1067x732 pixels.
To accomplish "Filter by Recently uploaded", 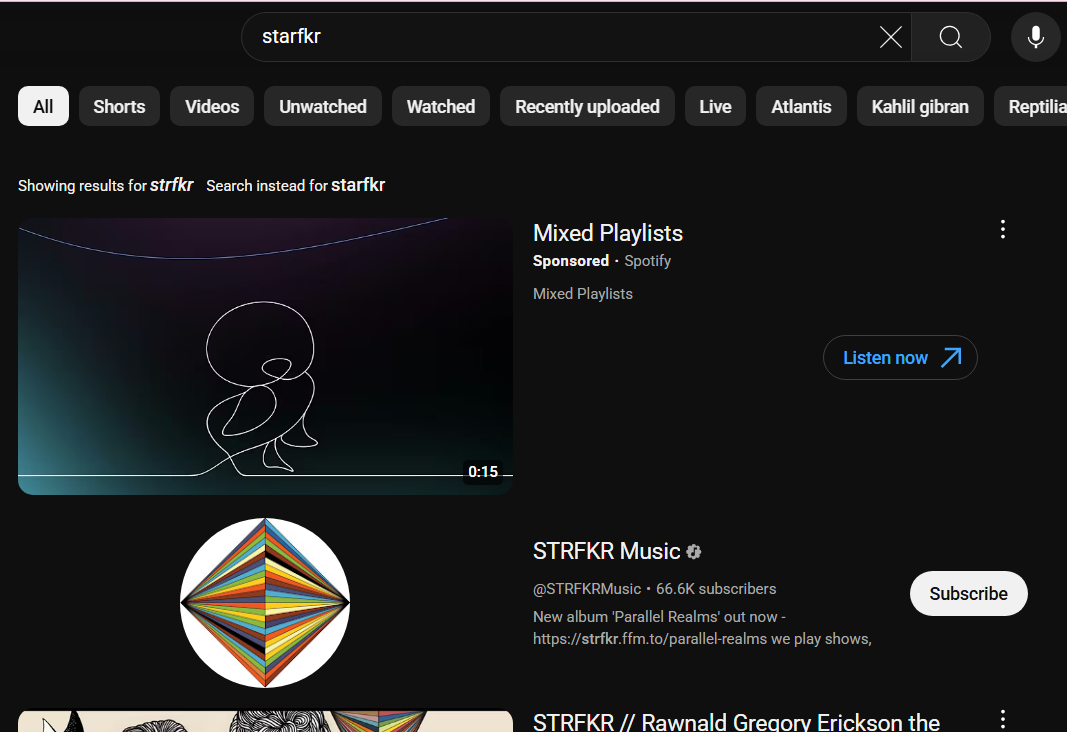I will (587, 107).
